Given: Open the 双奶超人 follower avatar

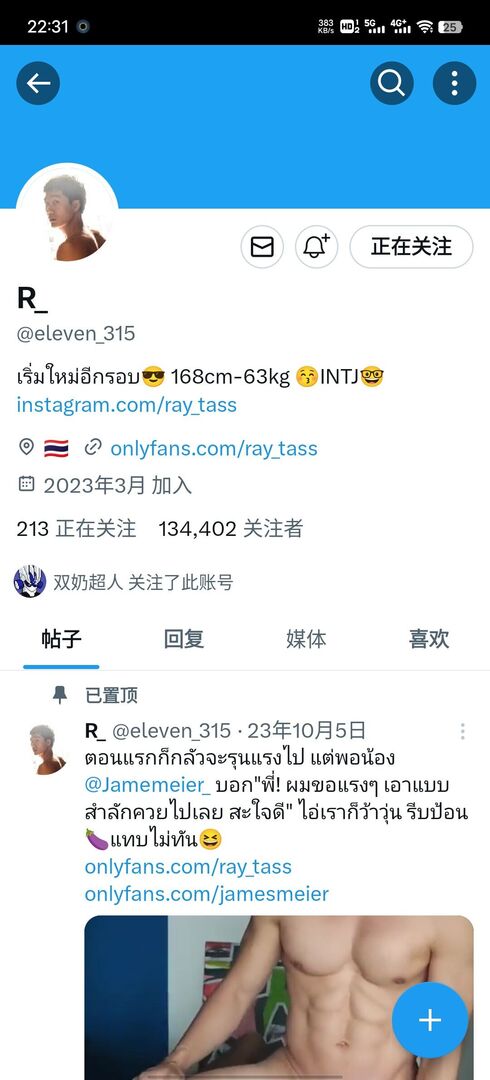Looking at the screenshot, I should (x=30, y=582).
